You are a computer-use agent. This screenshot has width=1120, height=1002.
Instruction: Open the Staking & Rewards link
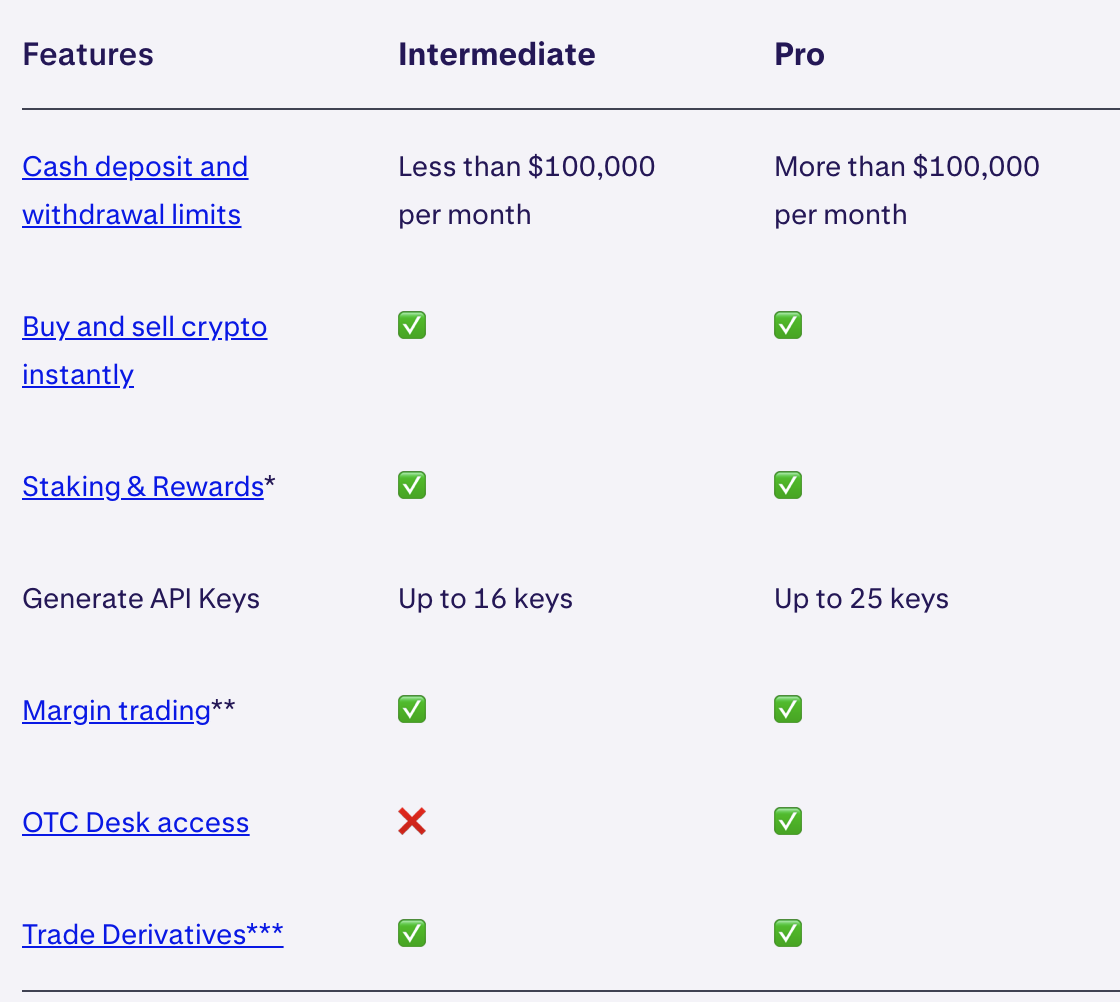[x=143, y=487]
